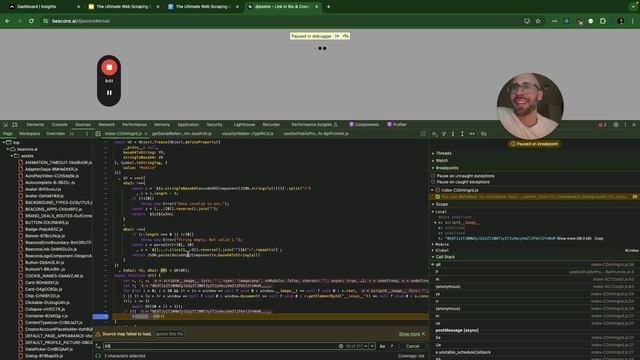Jump to next search match

click(372, 346)
